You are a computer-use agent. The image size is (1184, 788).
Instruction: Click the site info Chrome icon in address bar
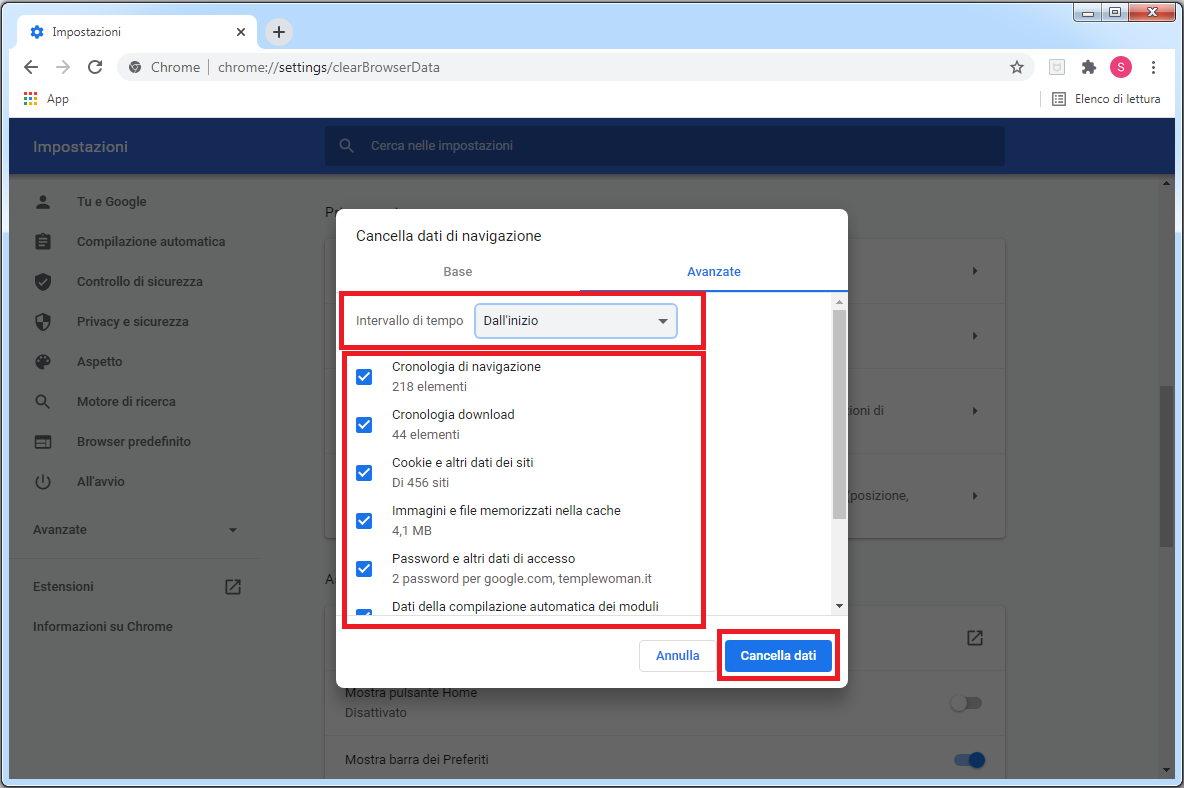(x=135, y=67)
